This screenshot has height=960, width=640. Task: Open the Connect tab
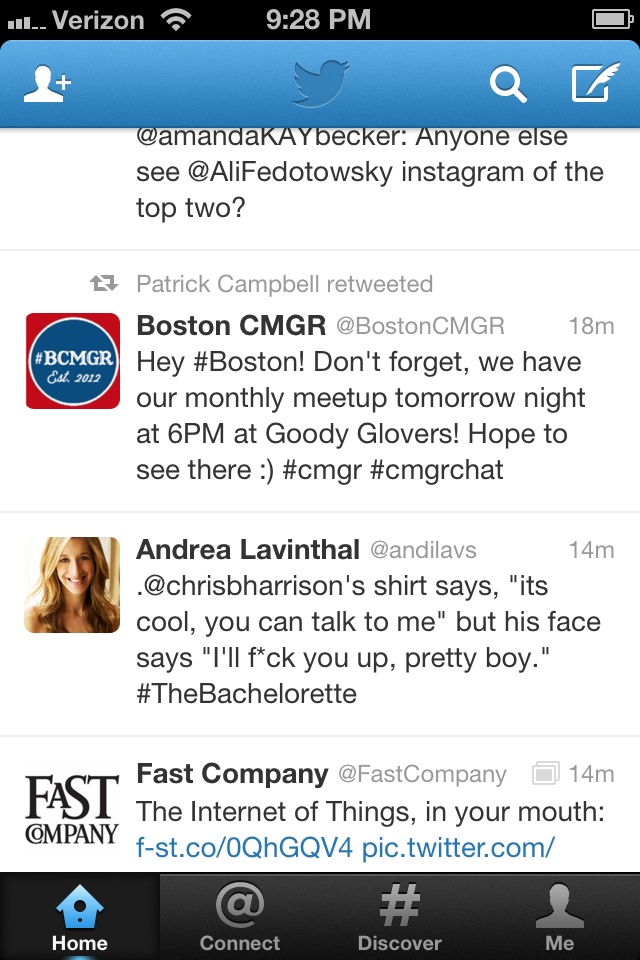pyautogui.click(x=240, y=917)
